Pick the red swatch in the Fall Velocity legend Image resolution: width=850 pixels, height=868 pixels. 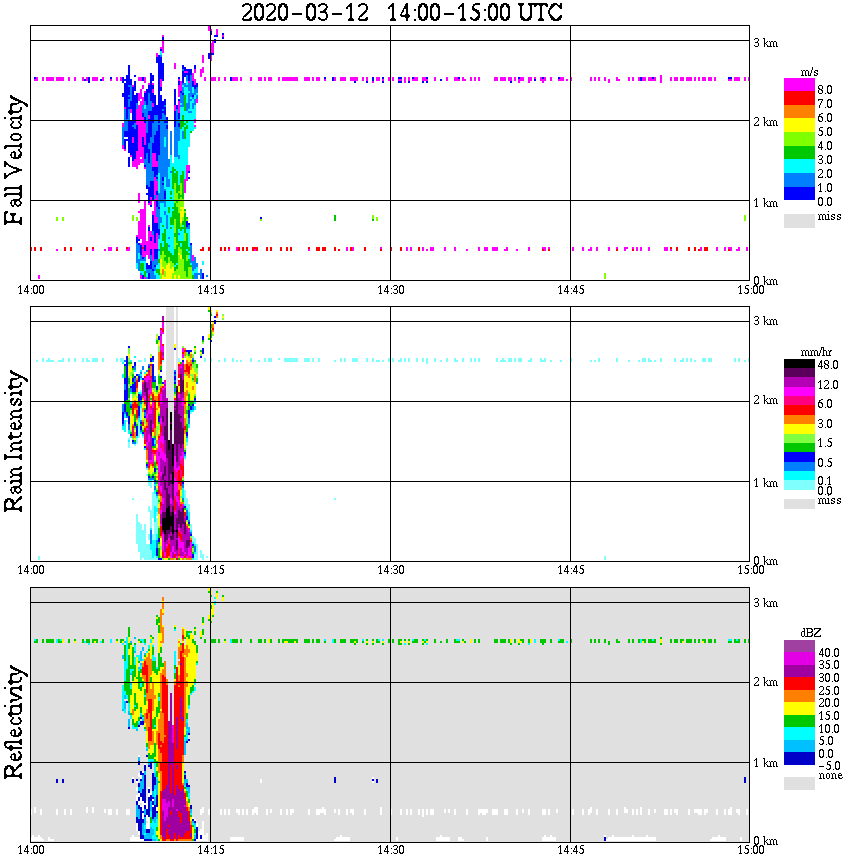(x=799, y=99)
